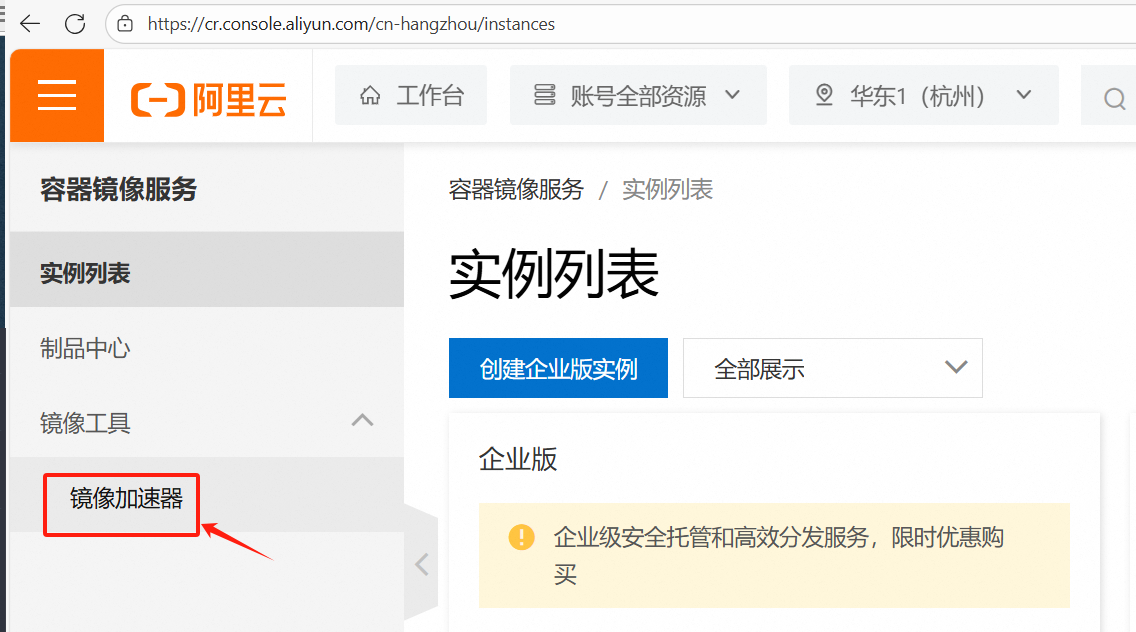Click the 容器镜像服务 sidebar title
1136x632 pixels.
tap(119, 190)
